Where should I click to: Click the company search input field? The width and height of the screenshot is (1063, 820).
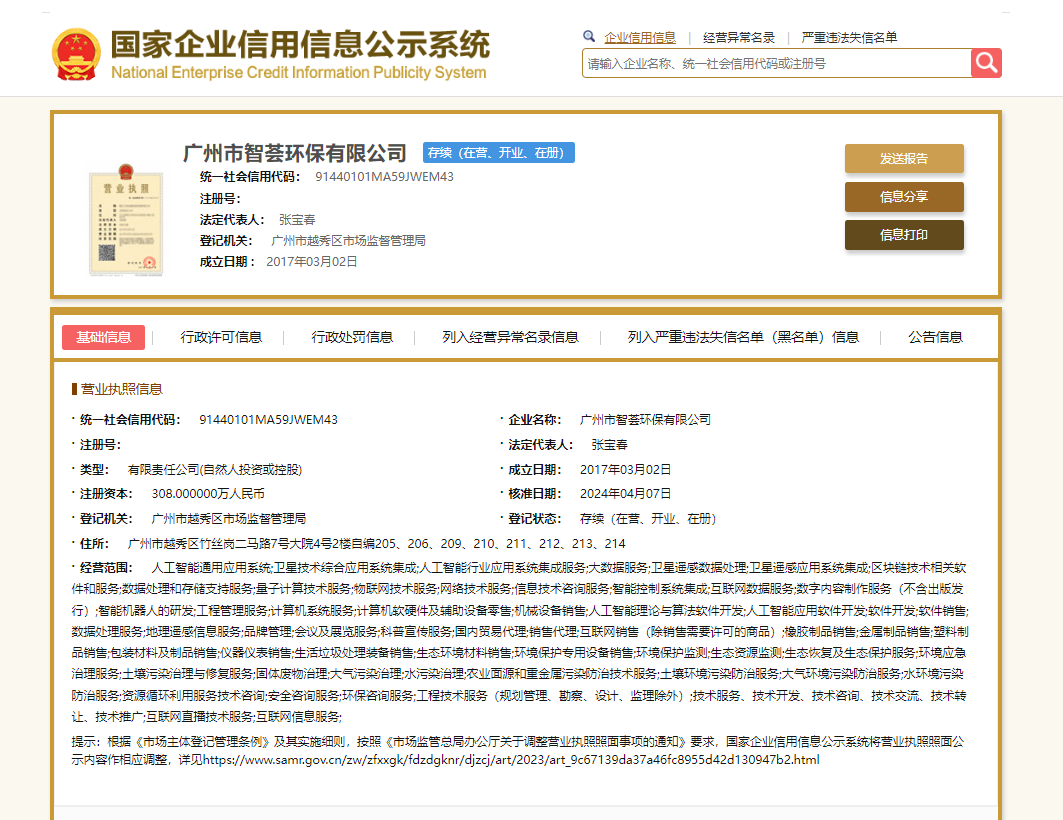coord(770,62)
